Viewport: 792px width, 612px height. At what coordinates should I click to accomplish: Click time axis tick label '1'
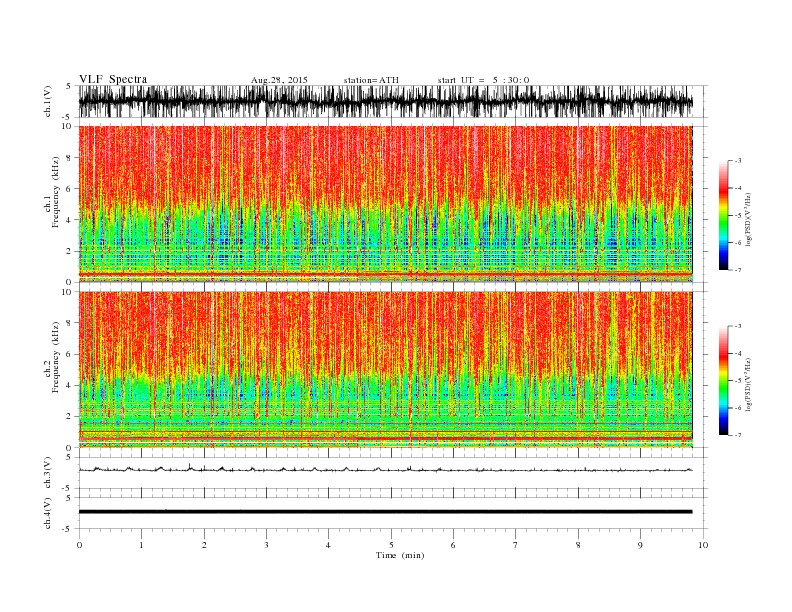pos(141,545)
